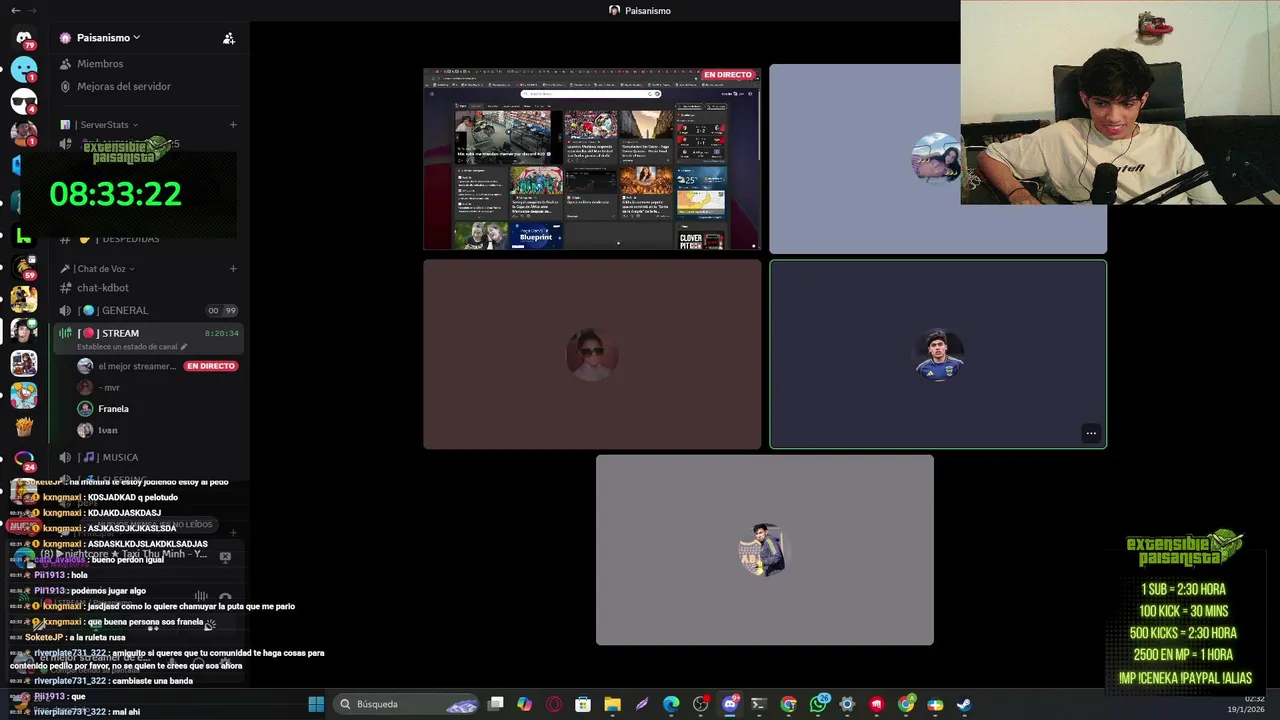This screenshot has height=720, width=1280.
Task: Open the Miembros list
Action: pyautogui.click(x=100, y=64)
